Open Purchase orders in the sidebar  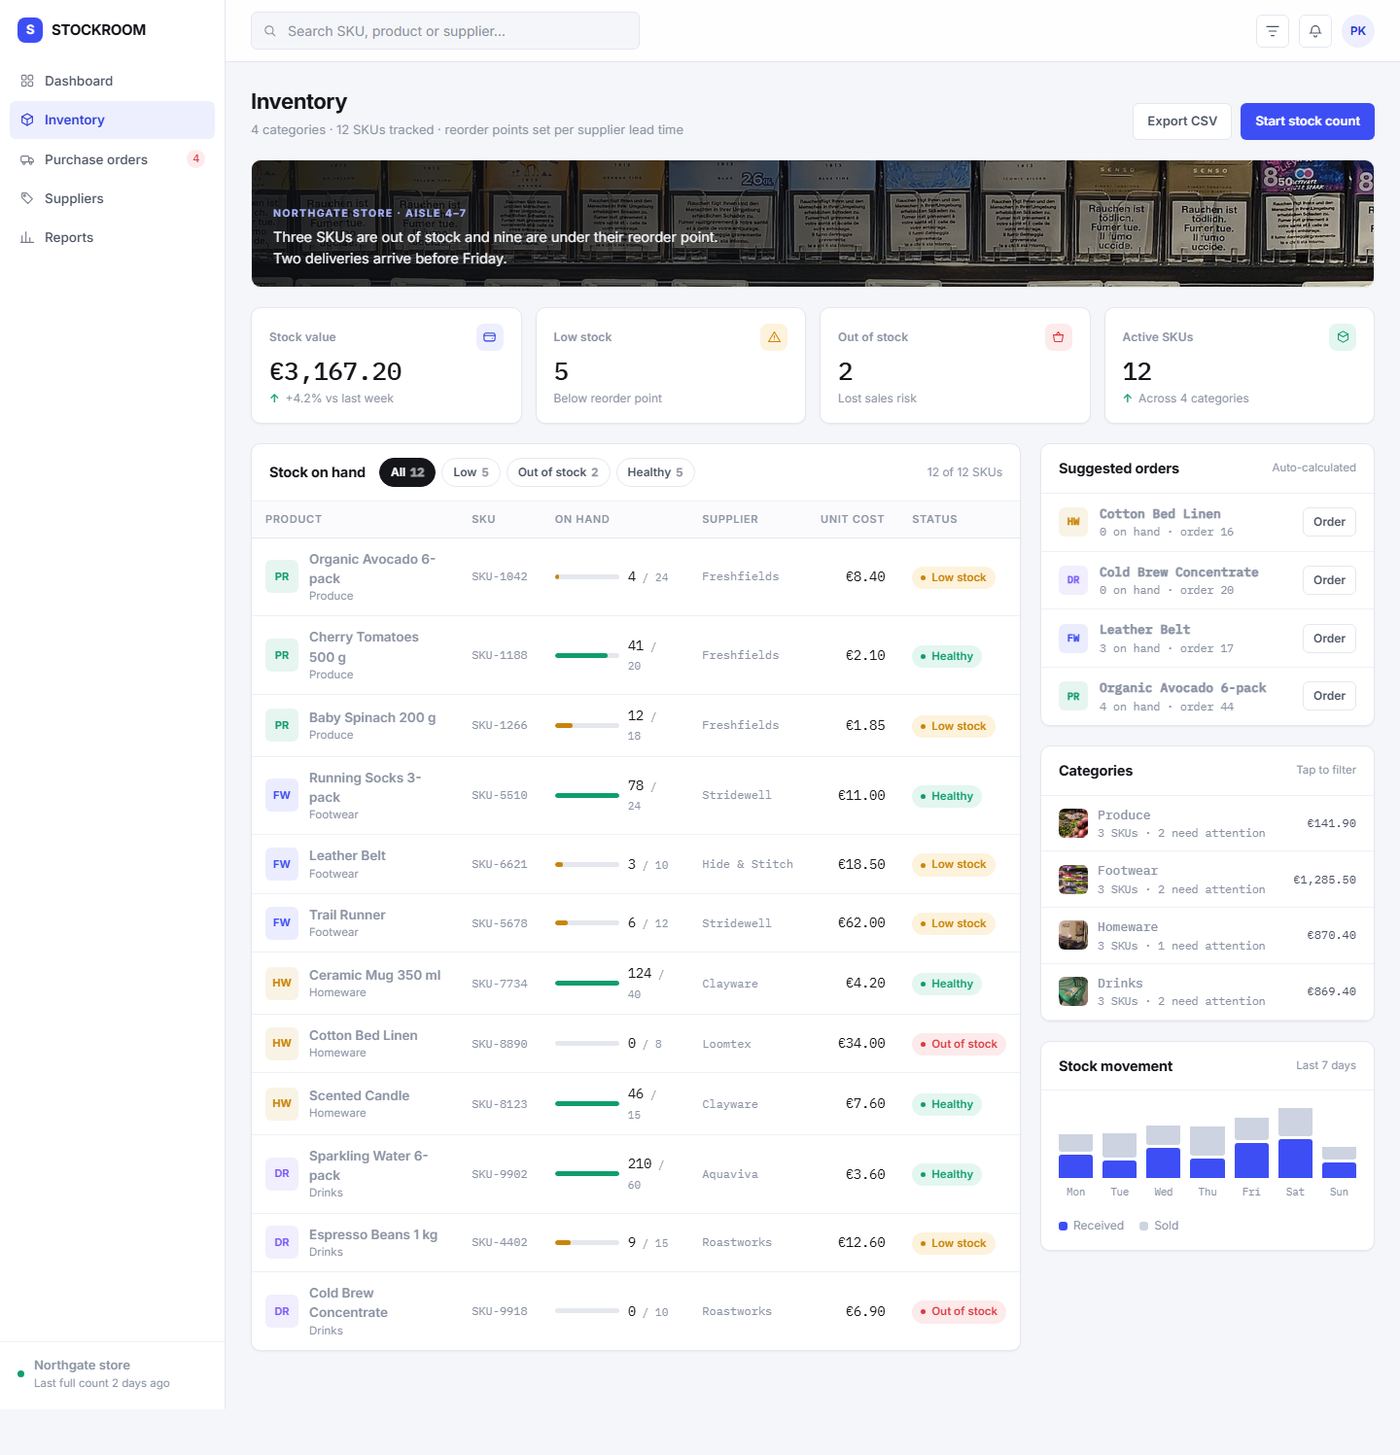(x=112, y=160)
